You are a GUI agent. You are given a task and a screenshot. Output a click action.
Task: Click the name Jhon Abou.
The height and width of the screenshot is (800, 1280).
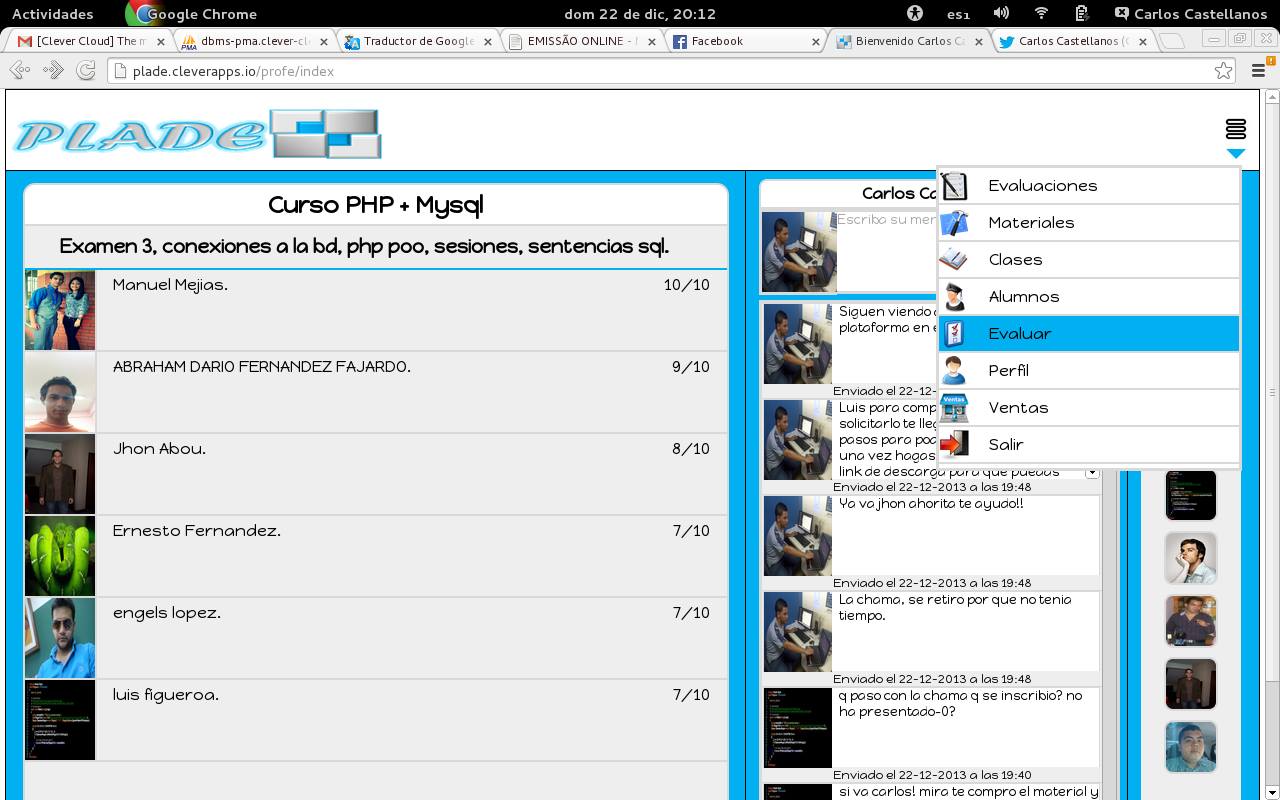tap(159, 449)
